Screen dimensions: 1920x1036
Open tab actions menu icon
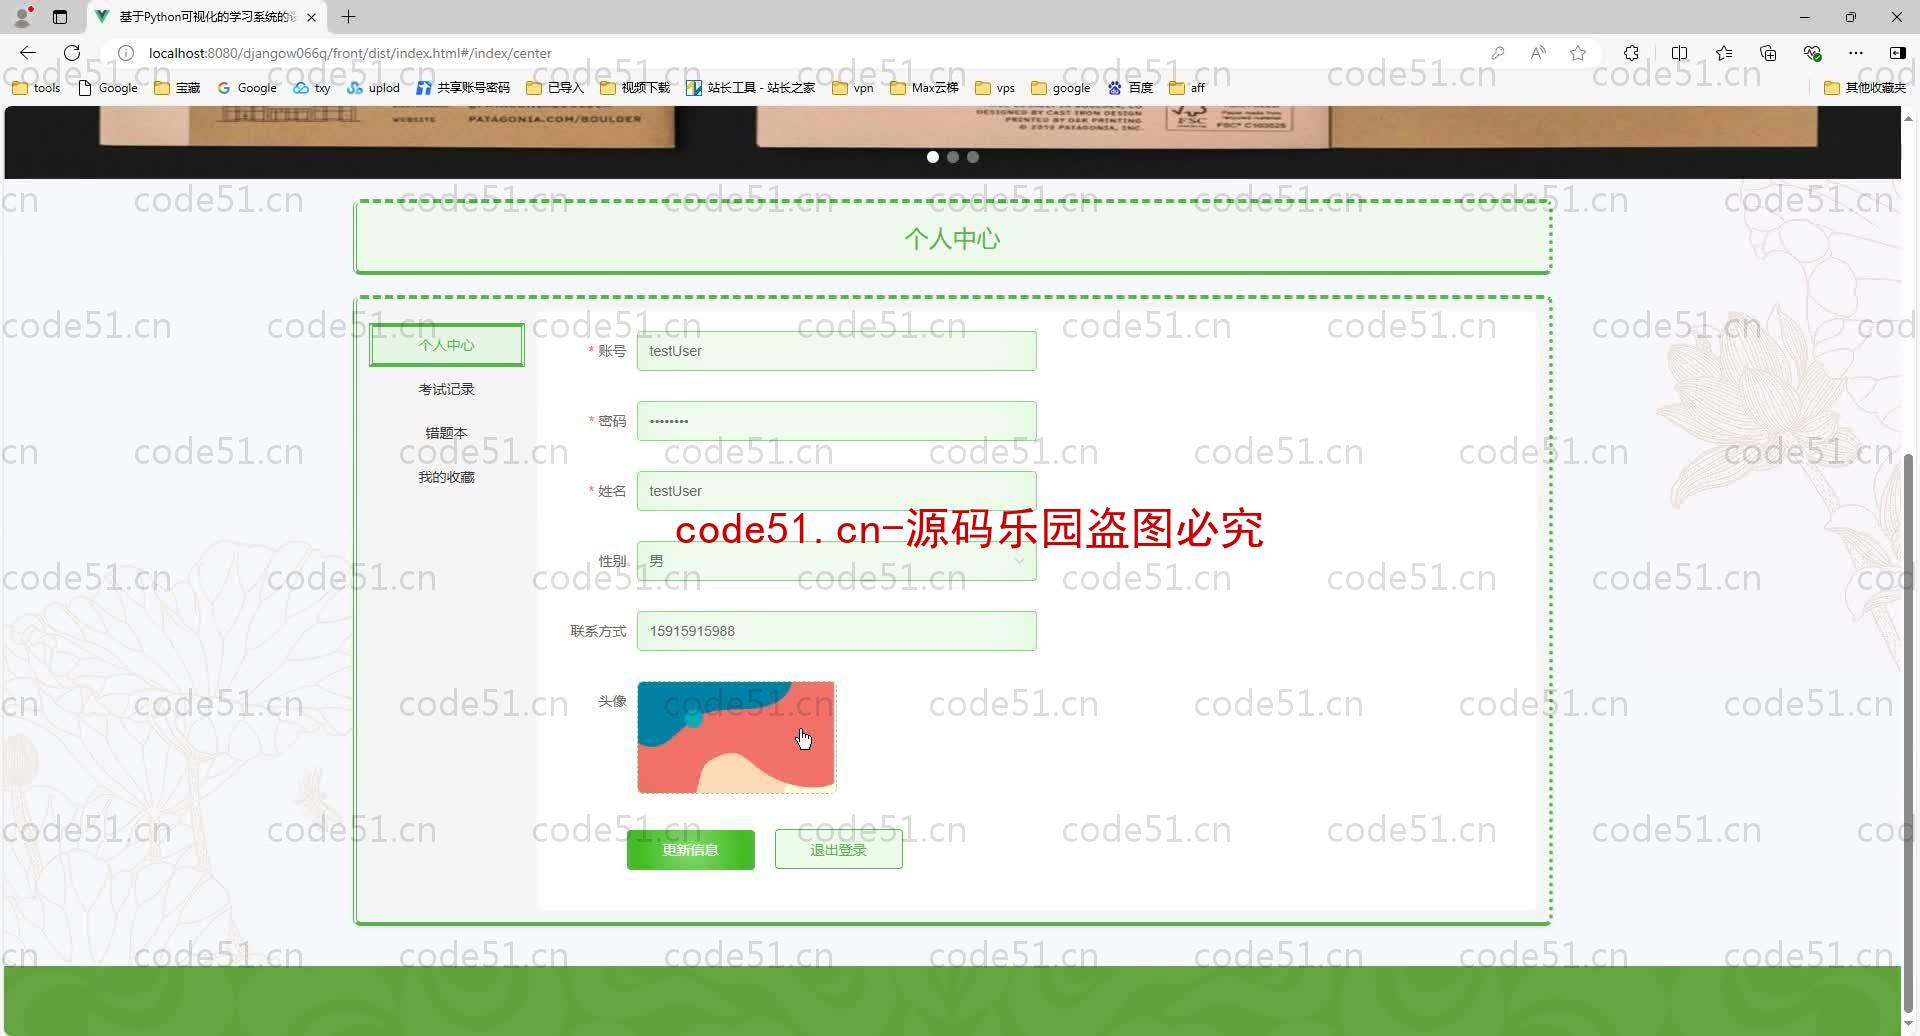(60, 17)
